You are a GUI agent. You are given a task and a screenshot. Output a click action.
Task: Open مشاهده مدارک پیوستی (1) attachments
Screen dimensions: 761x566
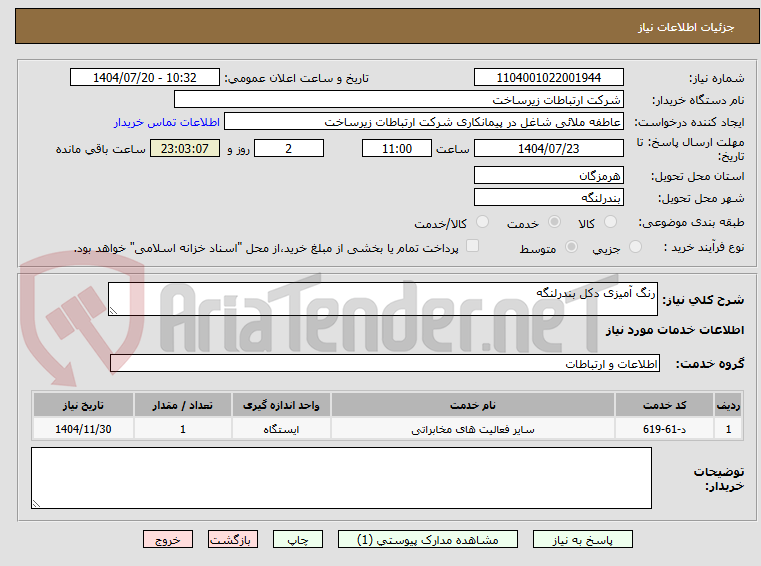coord(428,539)
